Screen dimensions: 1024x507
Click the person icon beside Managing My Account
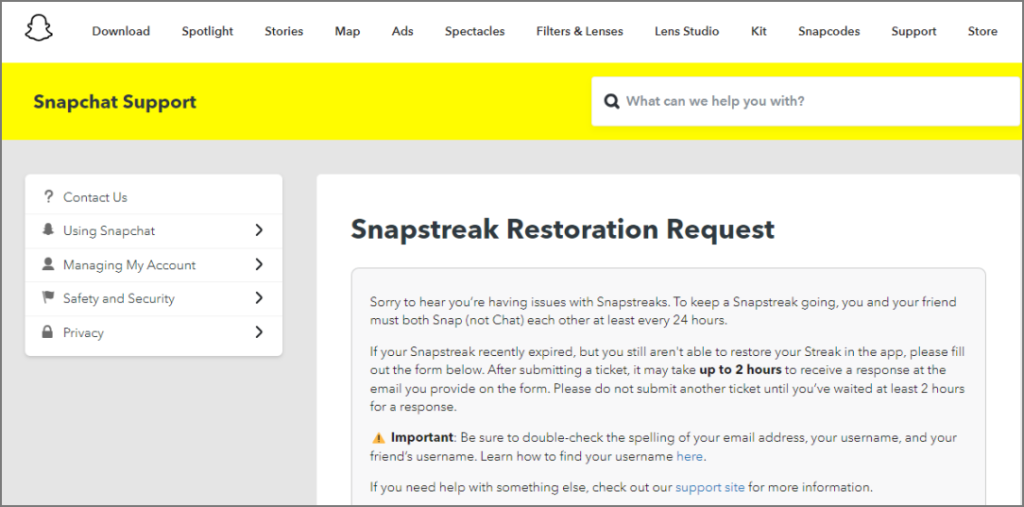pos(47,265)
